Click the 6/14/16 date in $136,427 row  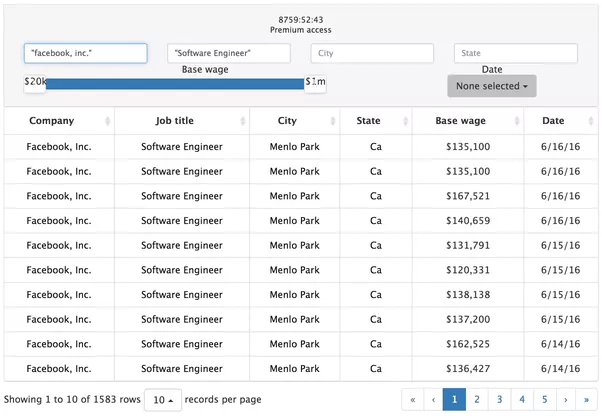(x=561, y=369)
